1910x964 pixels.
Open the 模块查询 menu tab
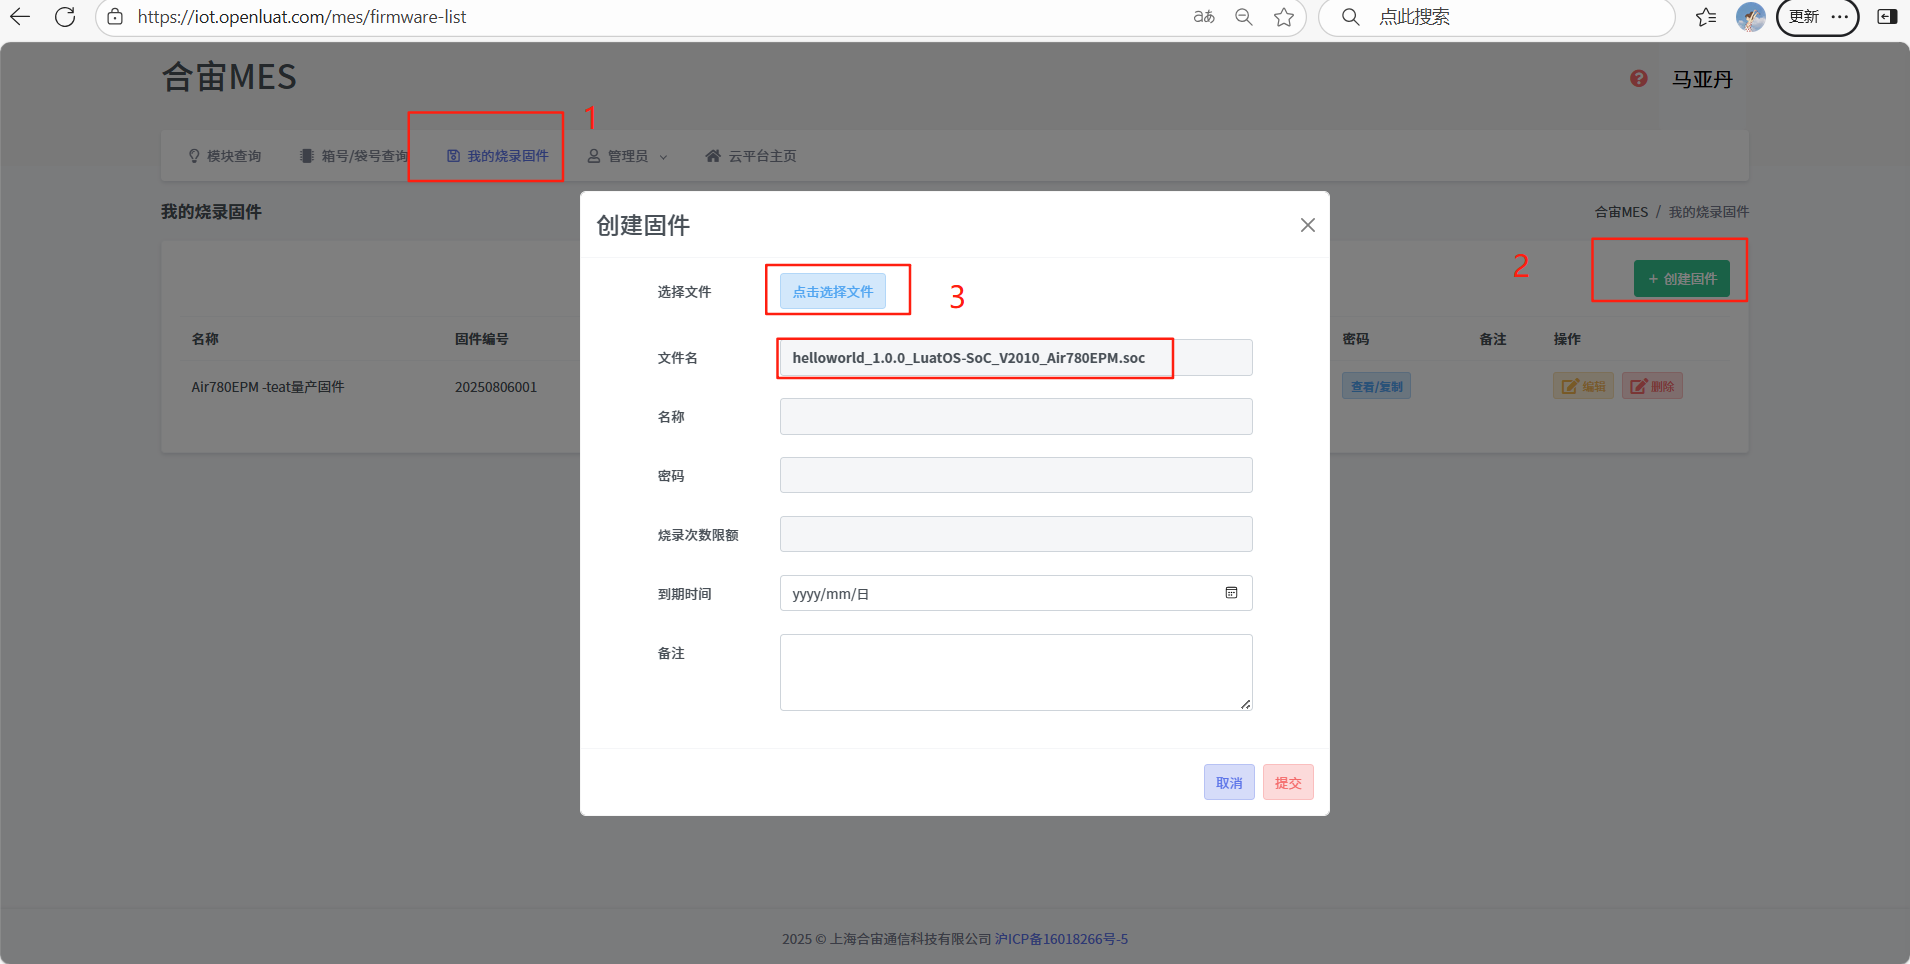pos(225,156)
